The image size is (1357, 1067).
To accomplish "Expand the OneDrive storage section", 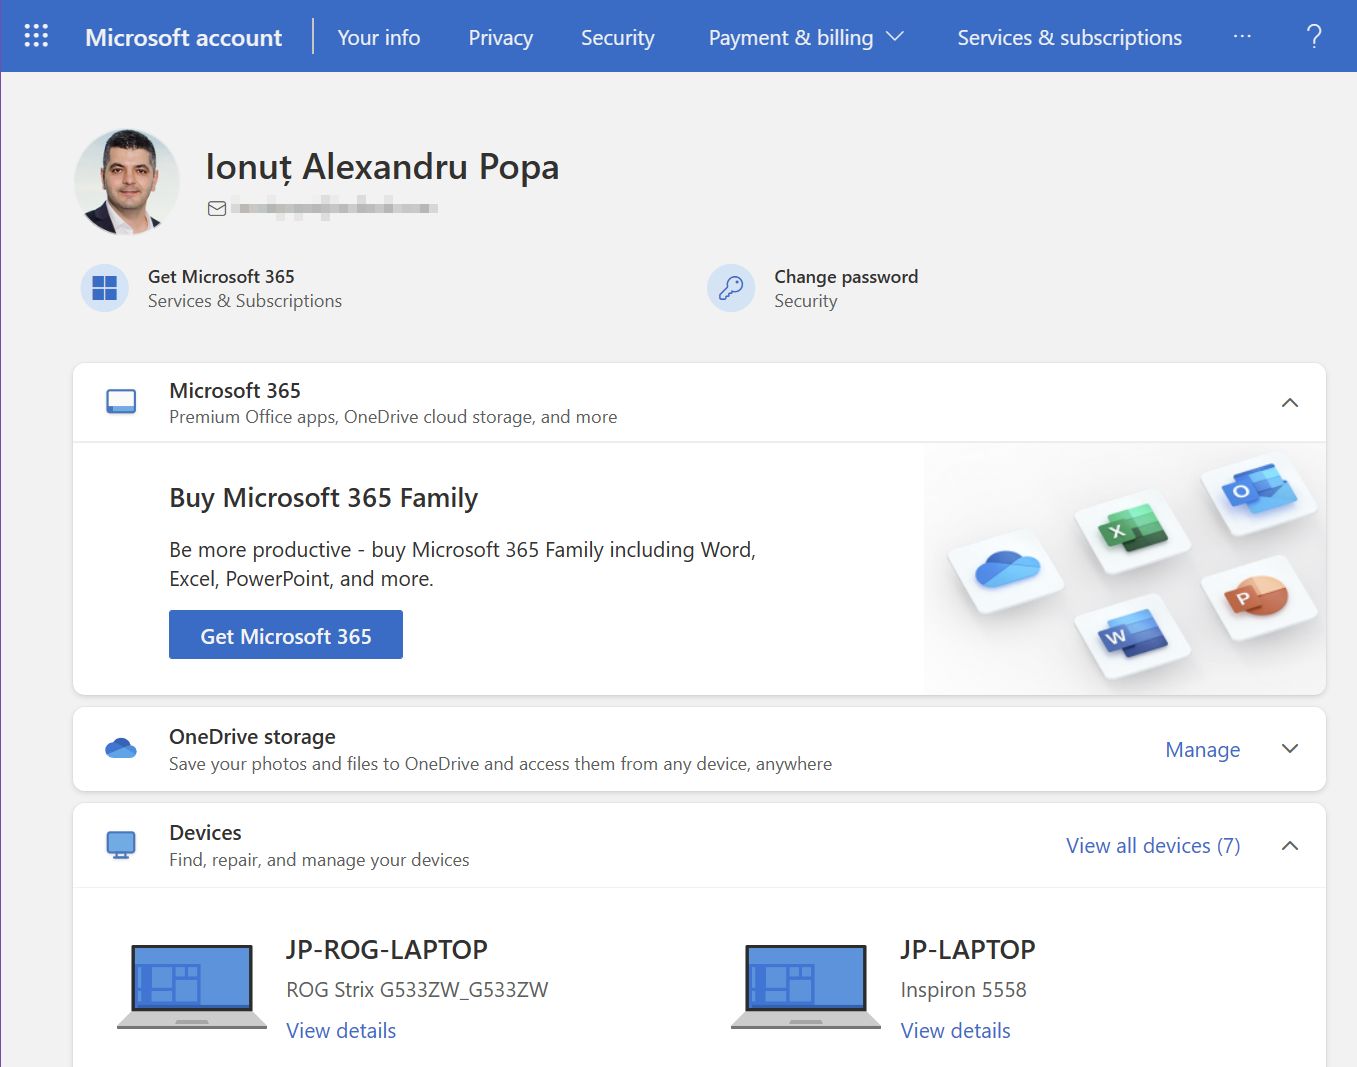I will (x=1290, y=749).
